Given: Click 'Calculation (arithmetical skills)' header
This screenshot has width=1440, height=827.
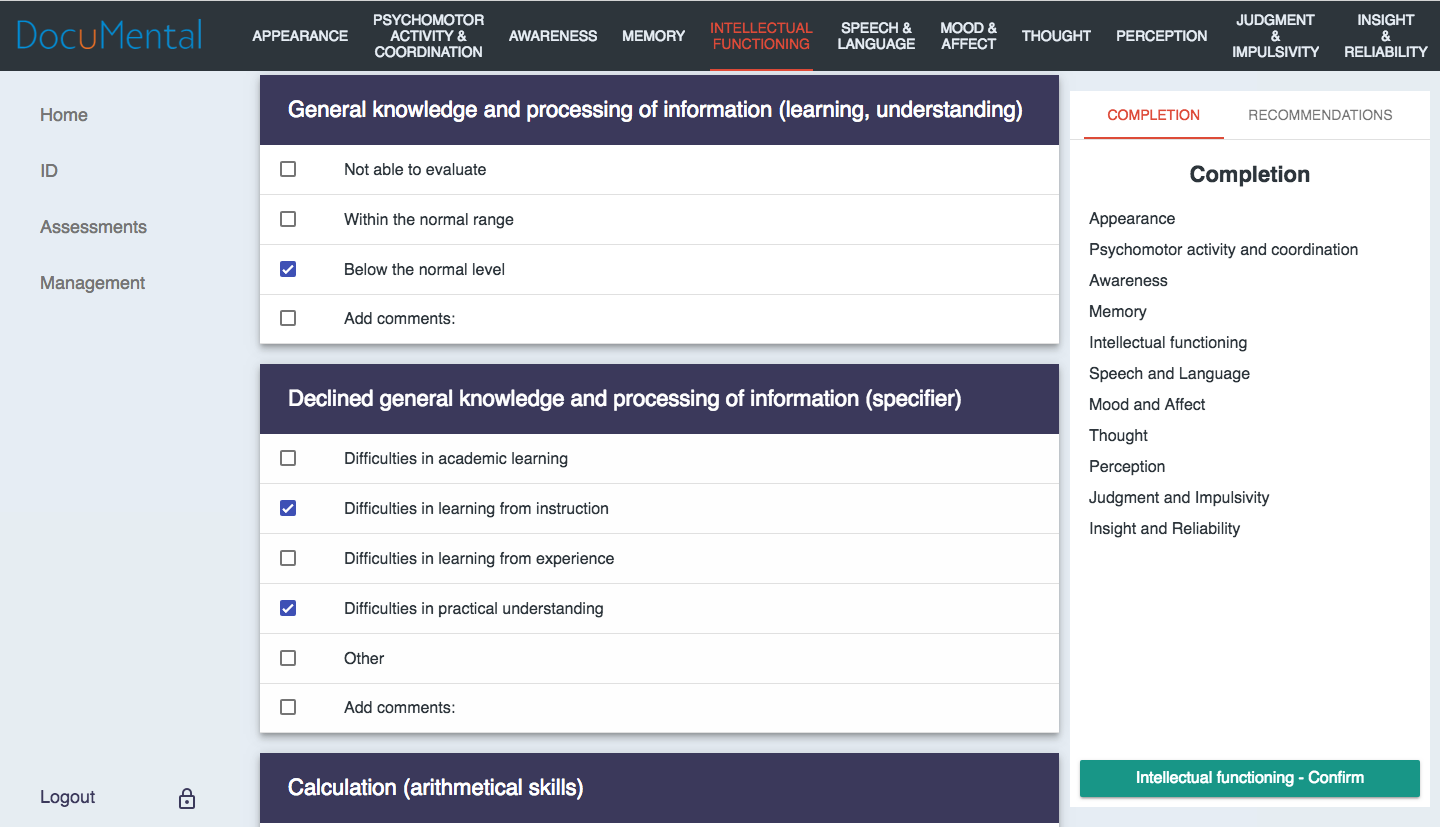Looking at the screenshot, I should [x=659, y=788].
